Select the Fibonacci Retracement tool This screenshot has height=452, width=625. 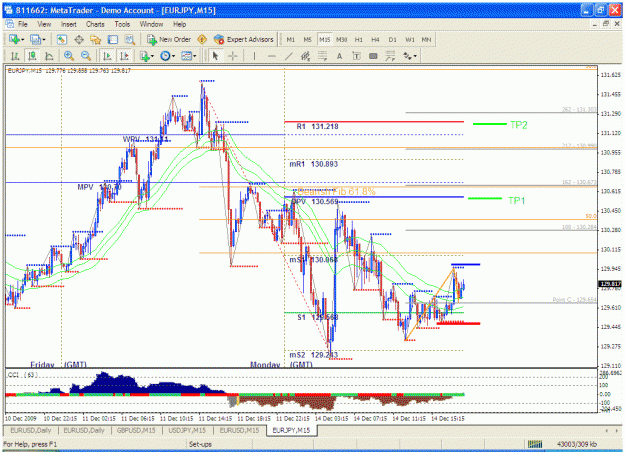322,56
